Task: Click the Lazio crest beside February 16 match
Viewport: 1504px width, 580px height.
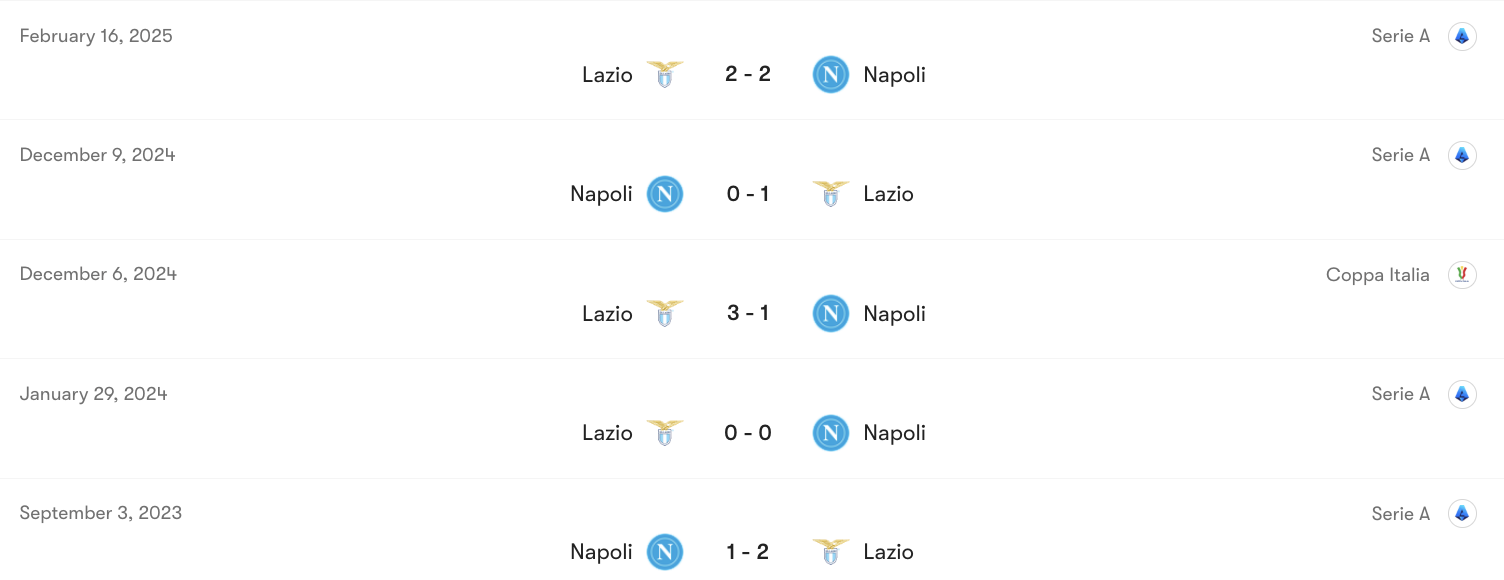Action: tap(665, 74)
